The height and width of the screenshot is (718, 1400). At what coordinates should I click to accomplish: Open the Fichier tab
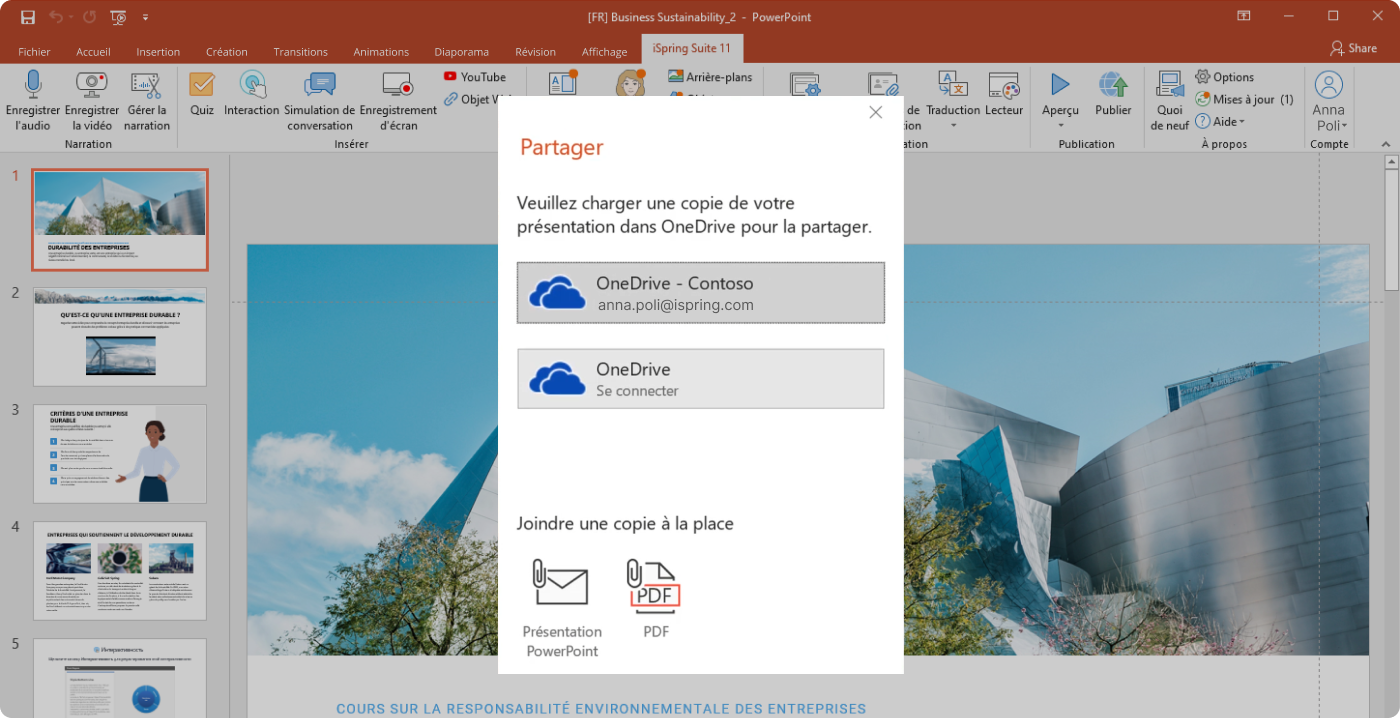click(x=34, y=52)
